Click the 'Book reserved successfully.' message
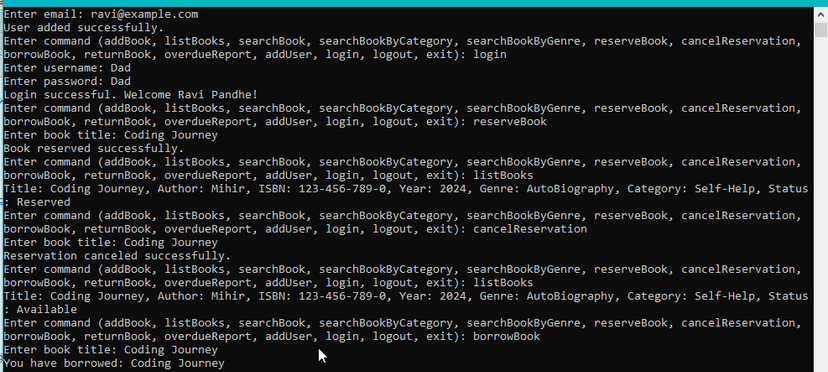Screen dimensions: 828x372 click(93, 148)
